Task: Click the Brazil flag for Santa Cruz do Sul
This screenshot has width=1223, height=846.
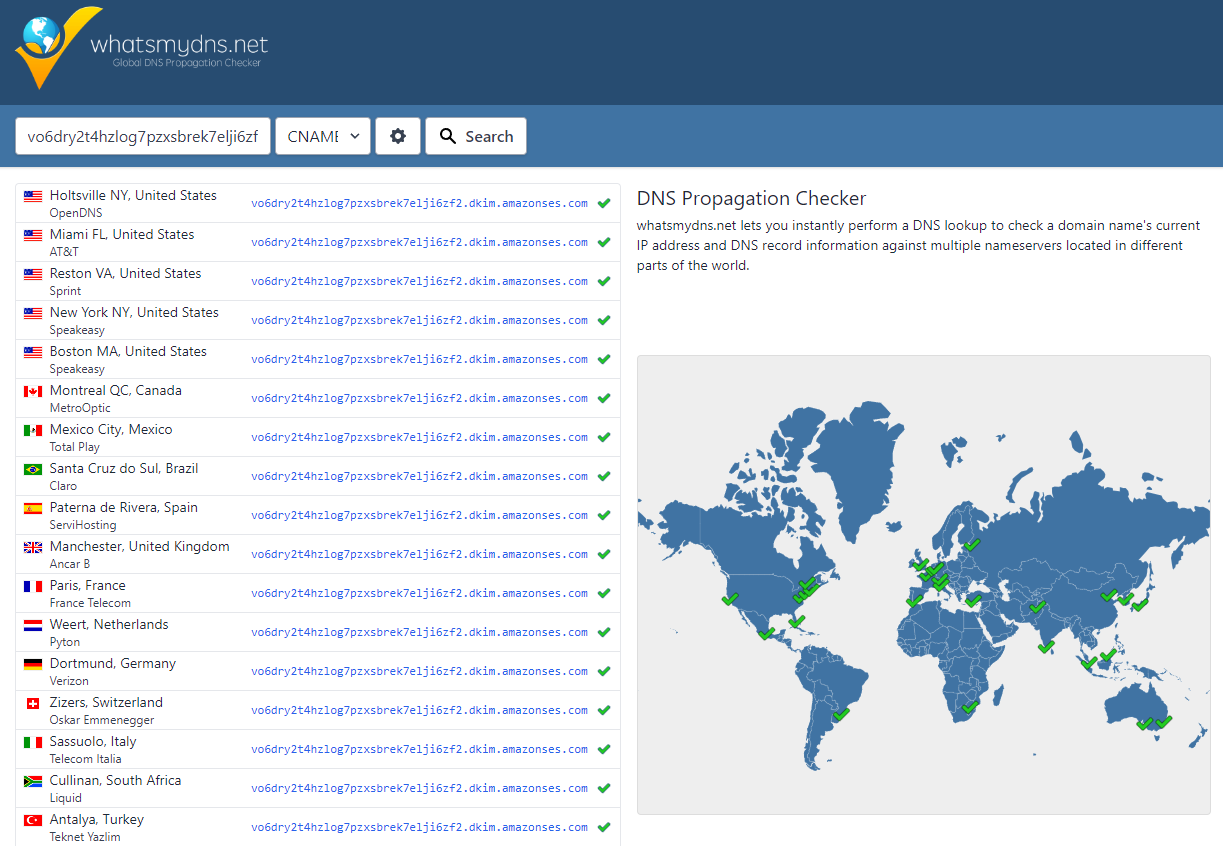Action: click(33, 469)
